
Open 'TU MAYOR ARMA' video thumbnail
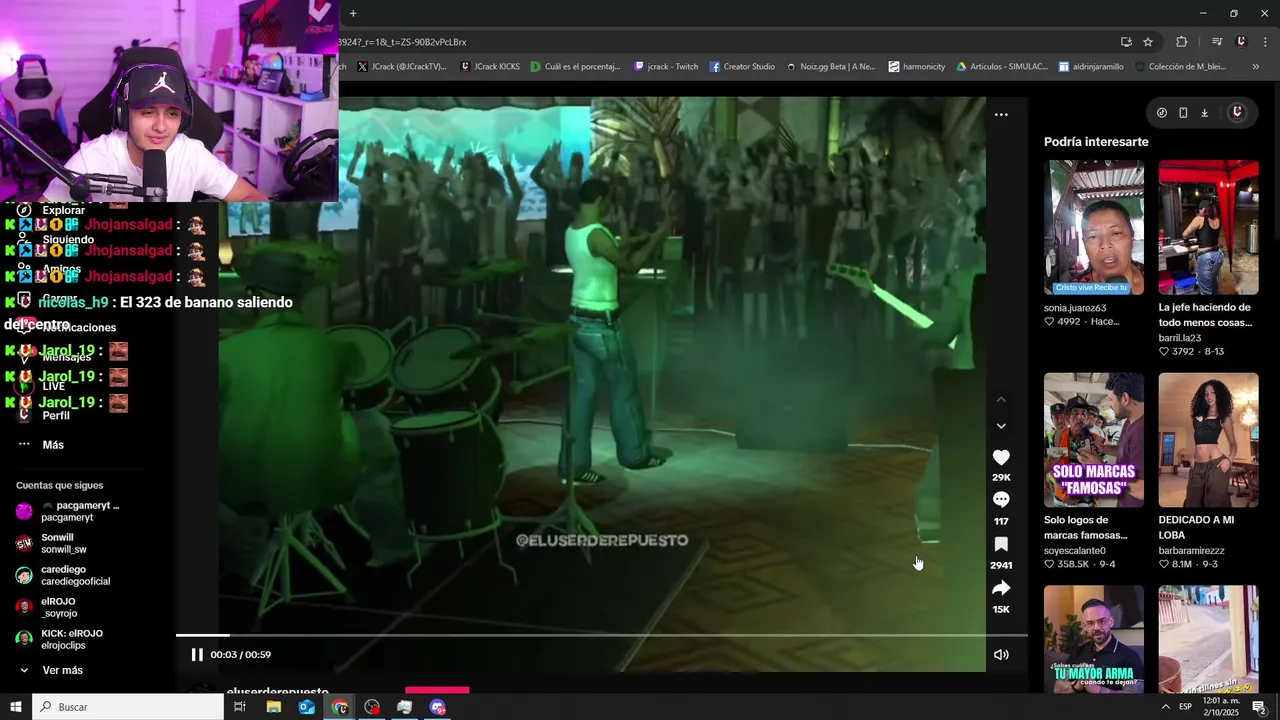point(1094,639)
